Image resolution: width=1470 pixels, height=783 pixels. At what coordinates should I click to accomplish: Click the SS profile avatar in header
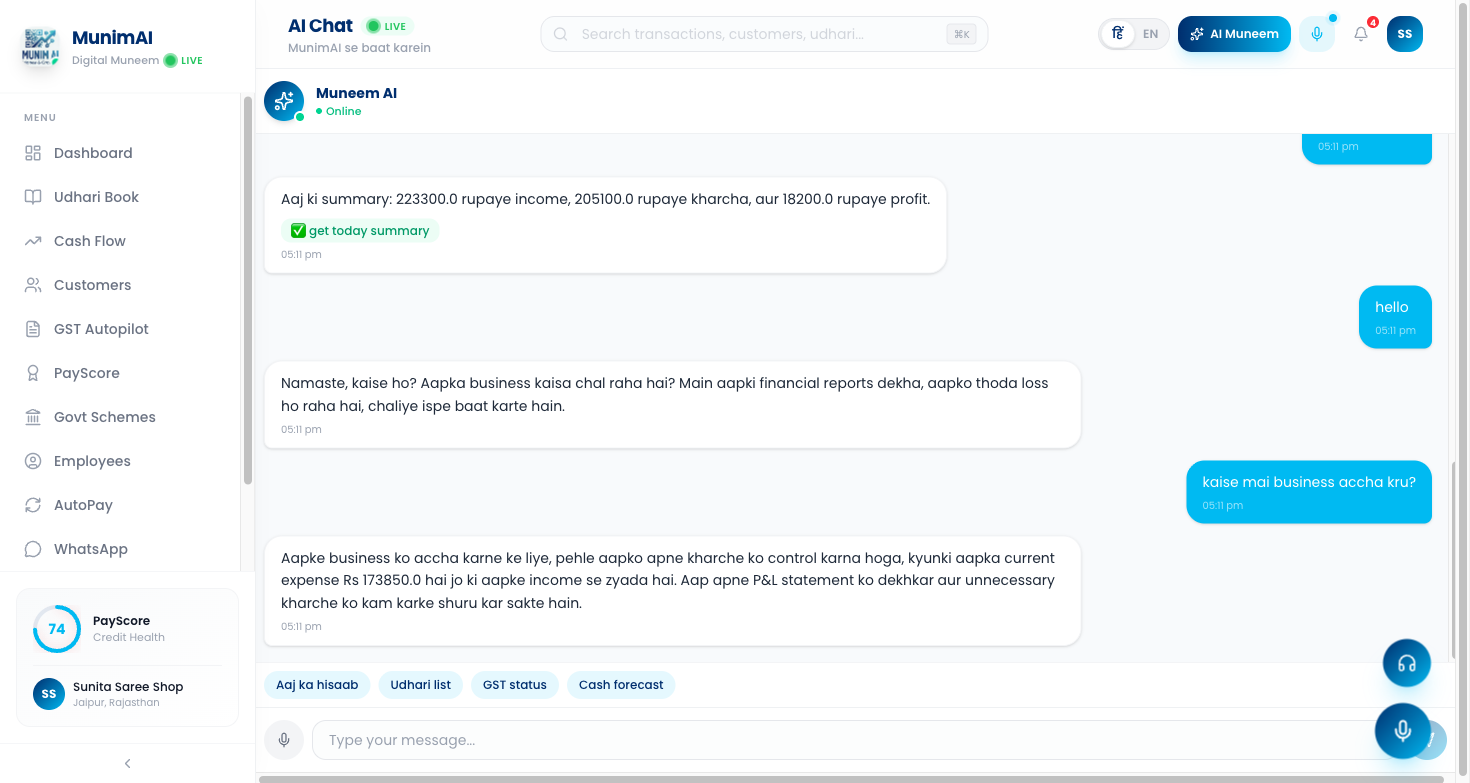pyautogui.click(x=1404, y=34)
